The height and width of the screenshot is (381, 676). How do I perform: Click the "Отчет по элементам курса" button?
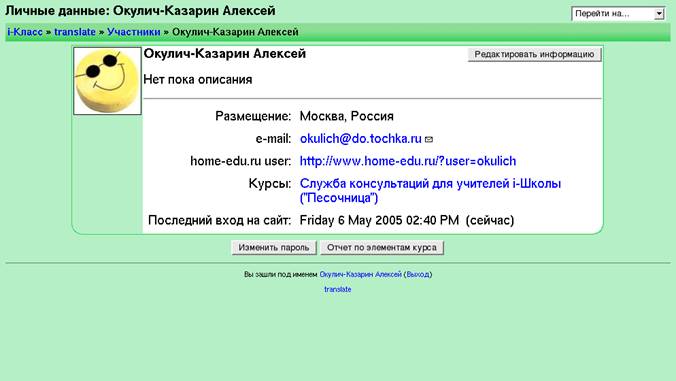[x=382, y=248]
